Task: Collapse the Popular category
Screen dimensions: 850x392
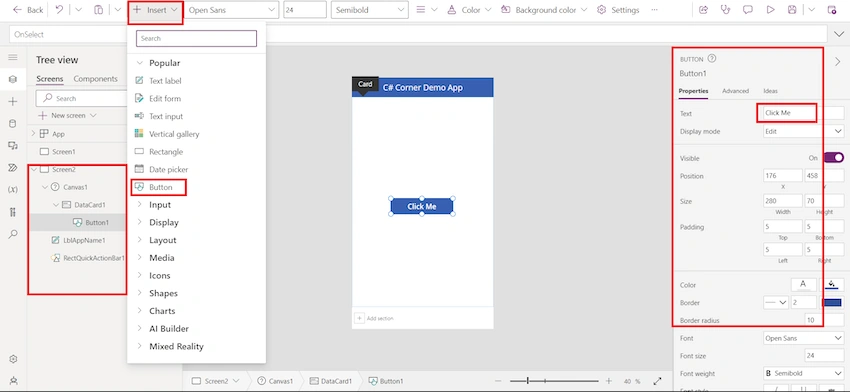Action: 140,63
